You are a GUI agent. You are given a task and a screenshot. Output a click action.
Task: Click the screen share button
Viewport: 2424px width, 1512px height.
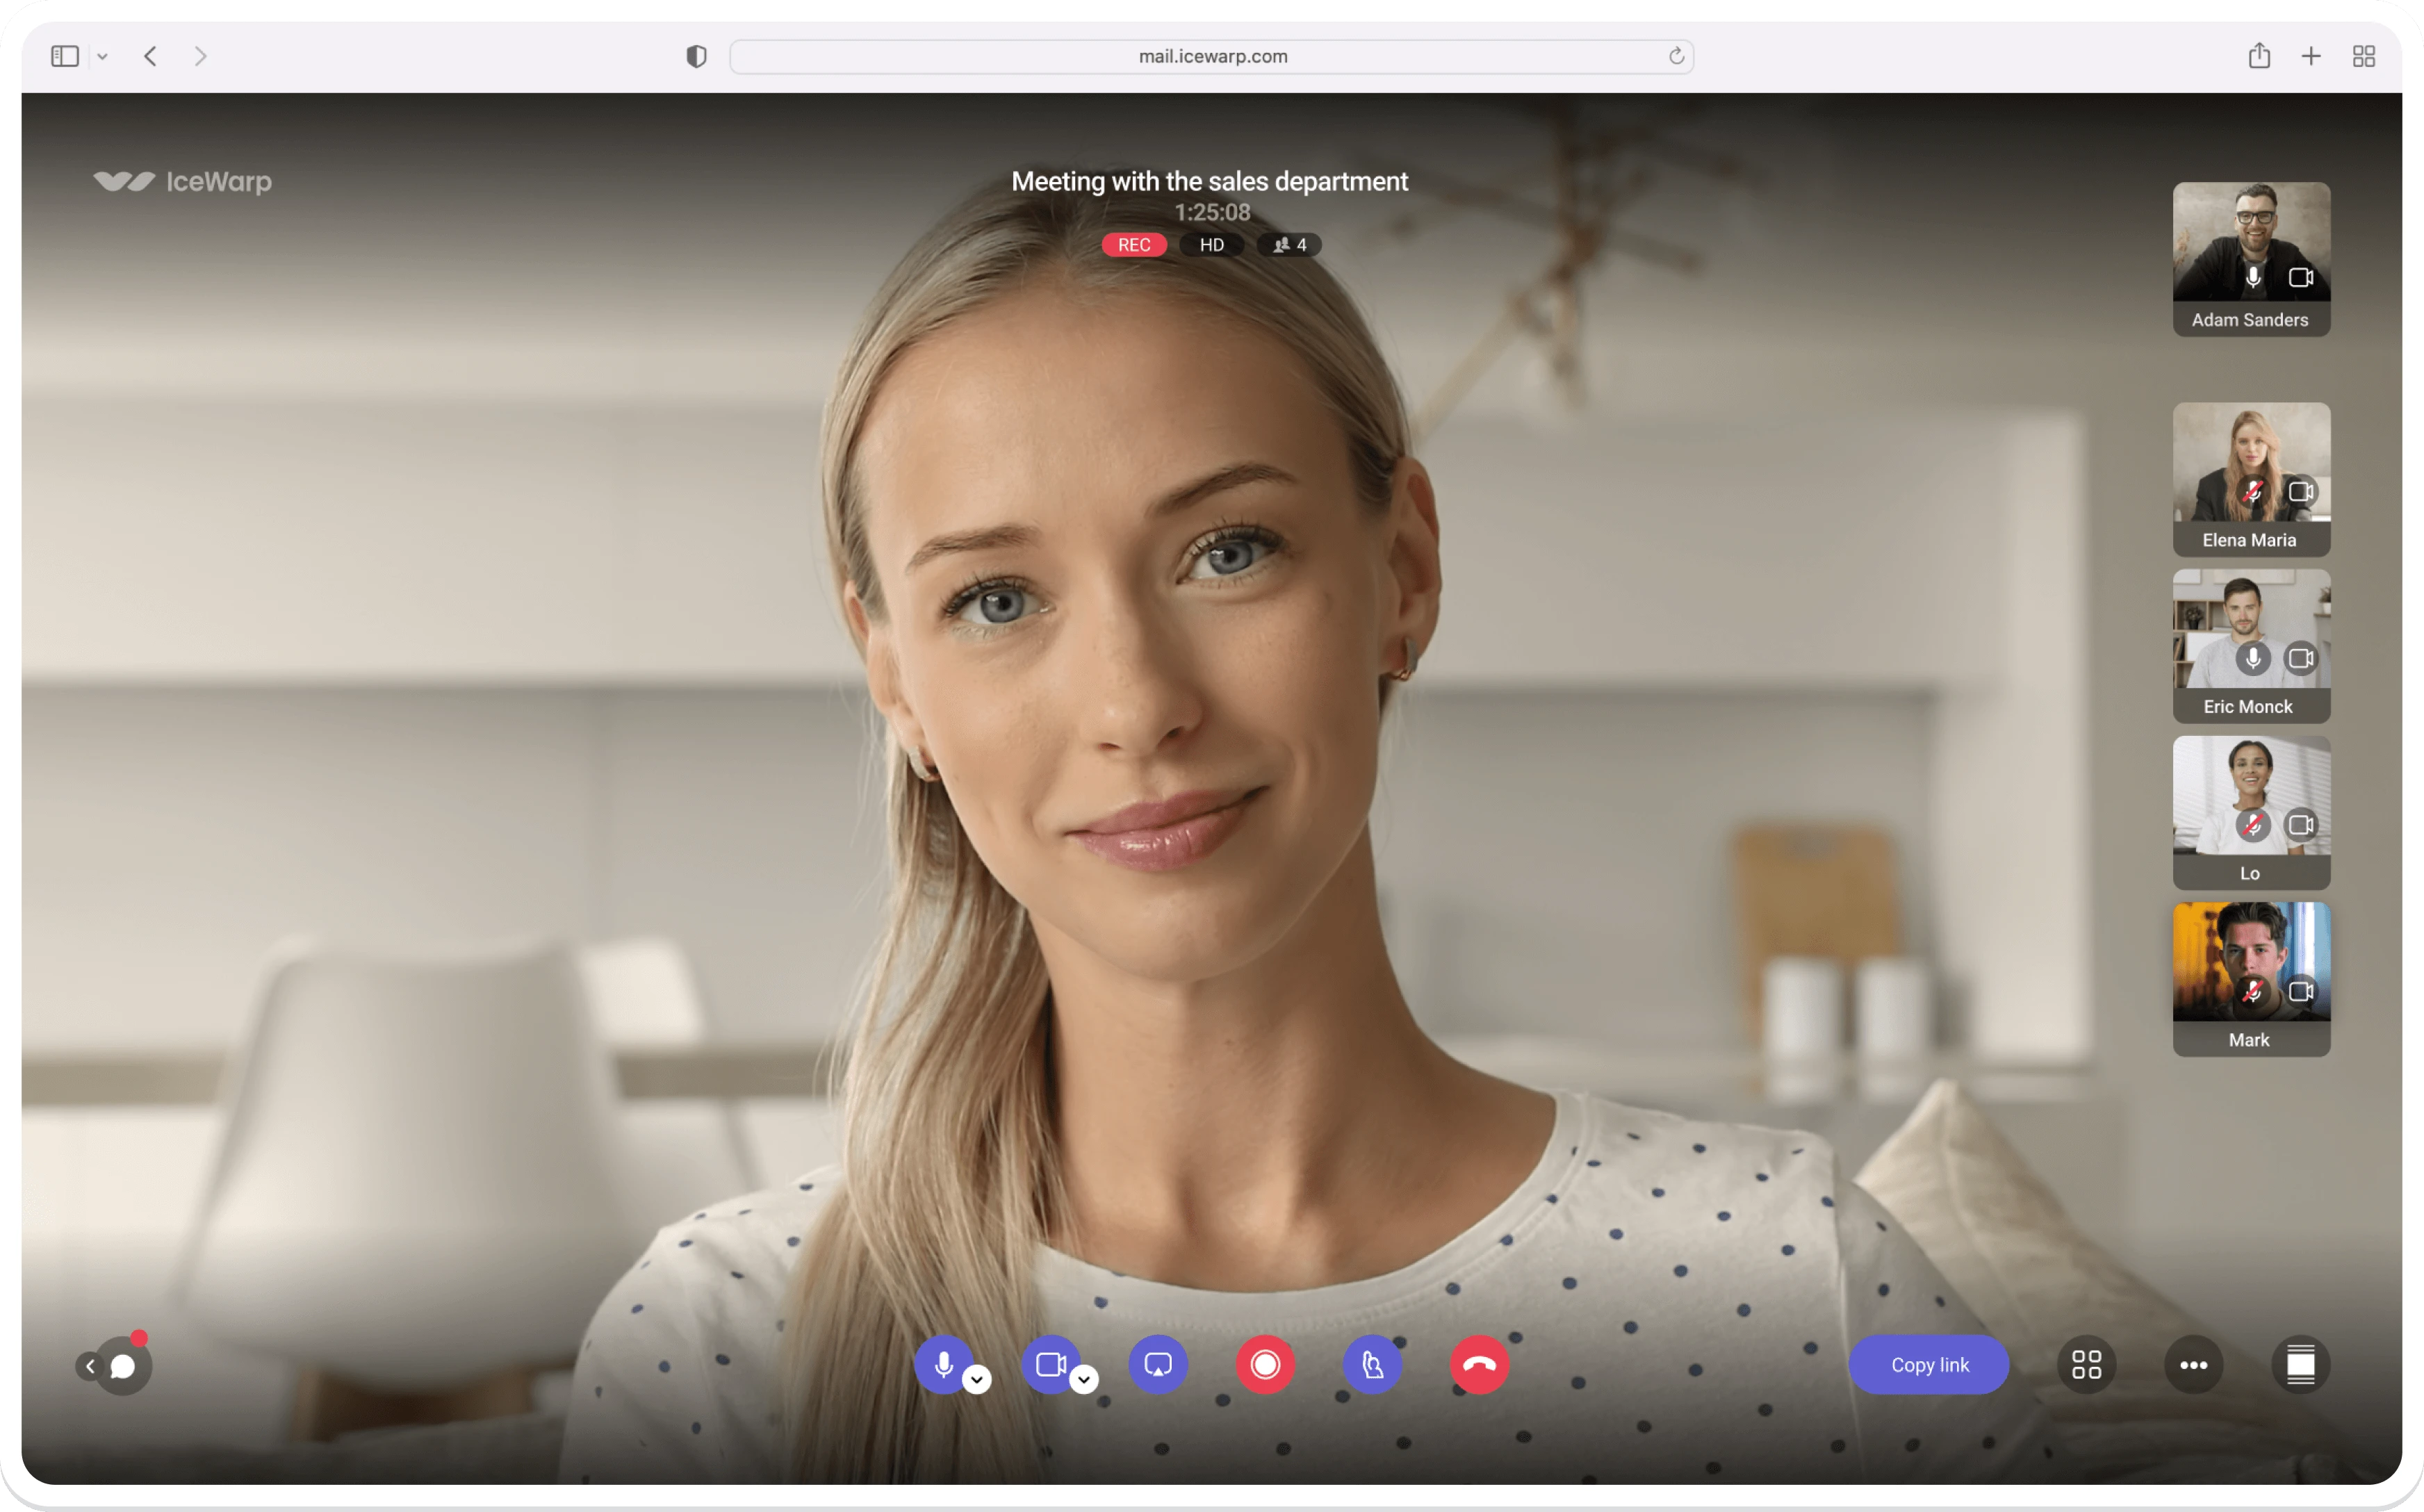[1158, 1365]
